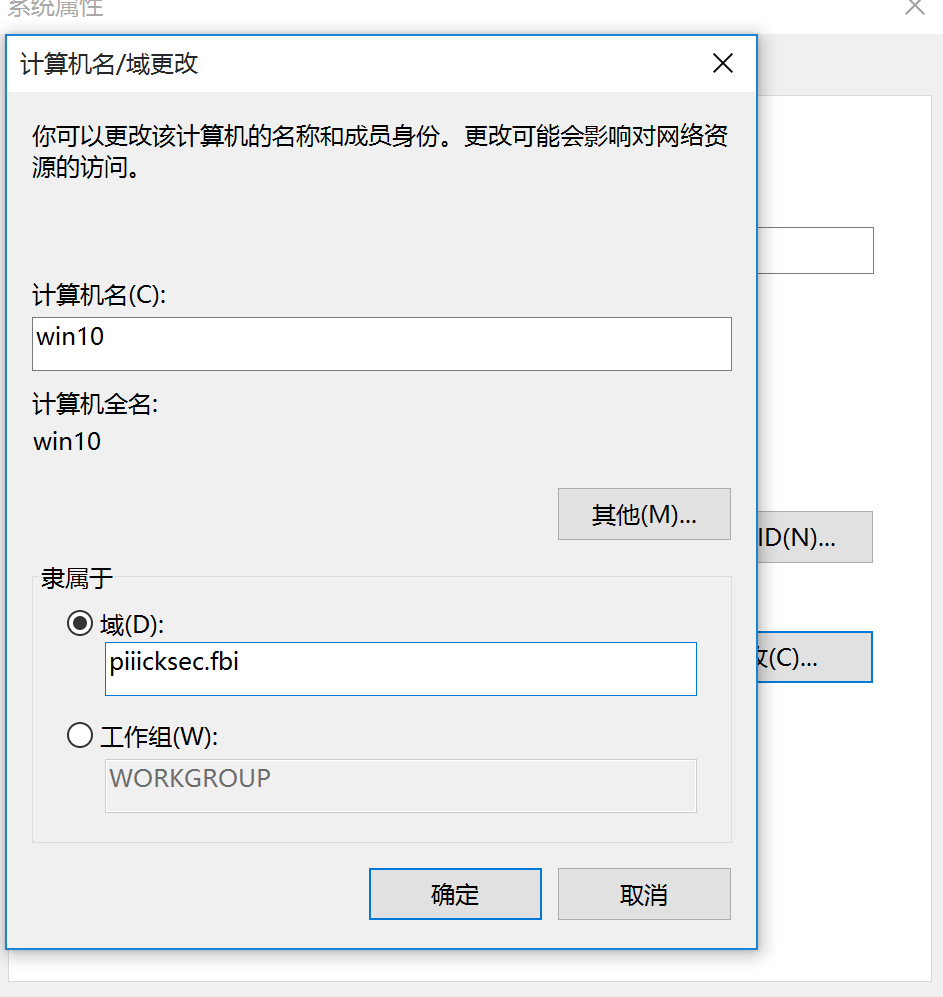This screenshot has width=943, height=997.
Task: Select the 工作组(W) radio button
Action: [79, 737]
